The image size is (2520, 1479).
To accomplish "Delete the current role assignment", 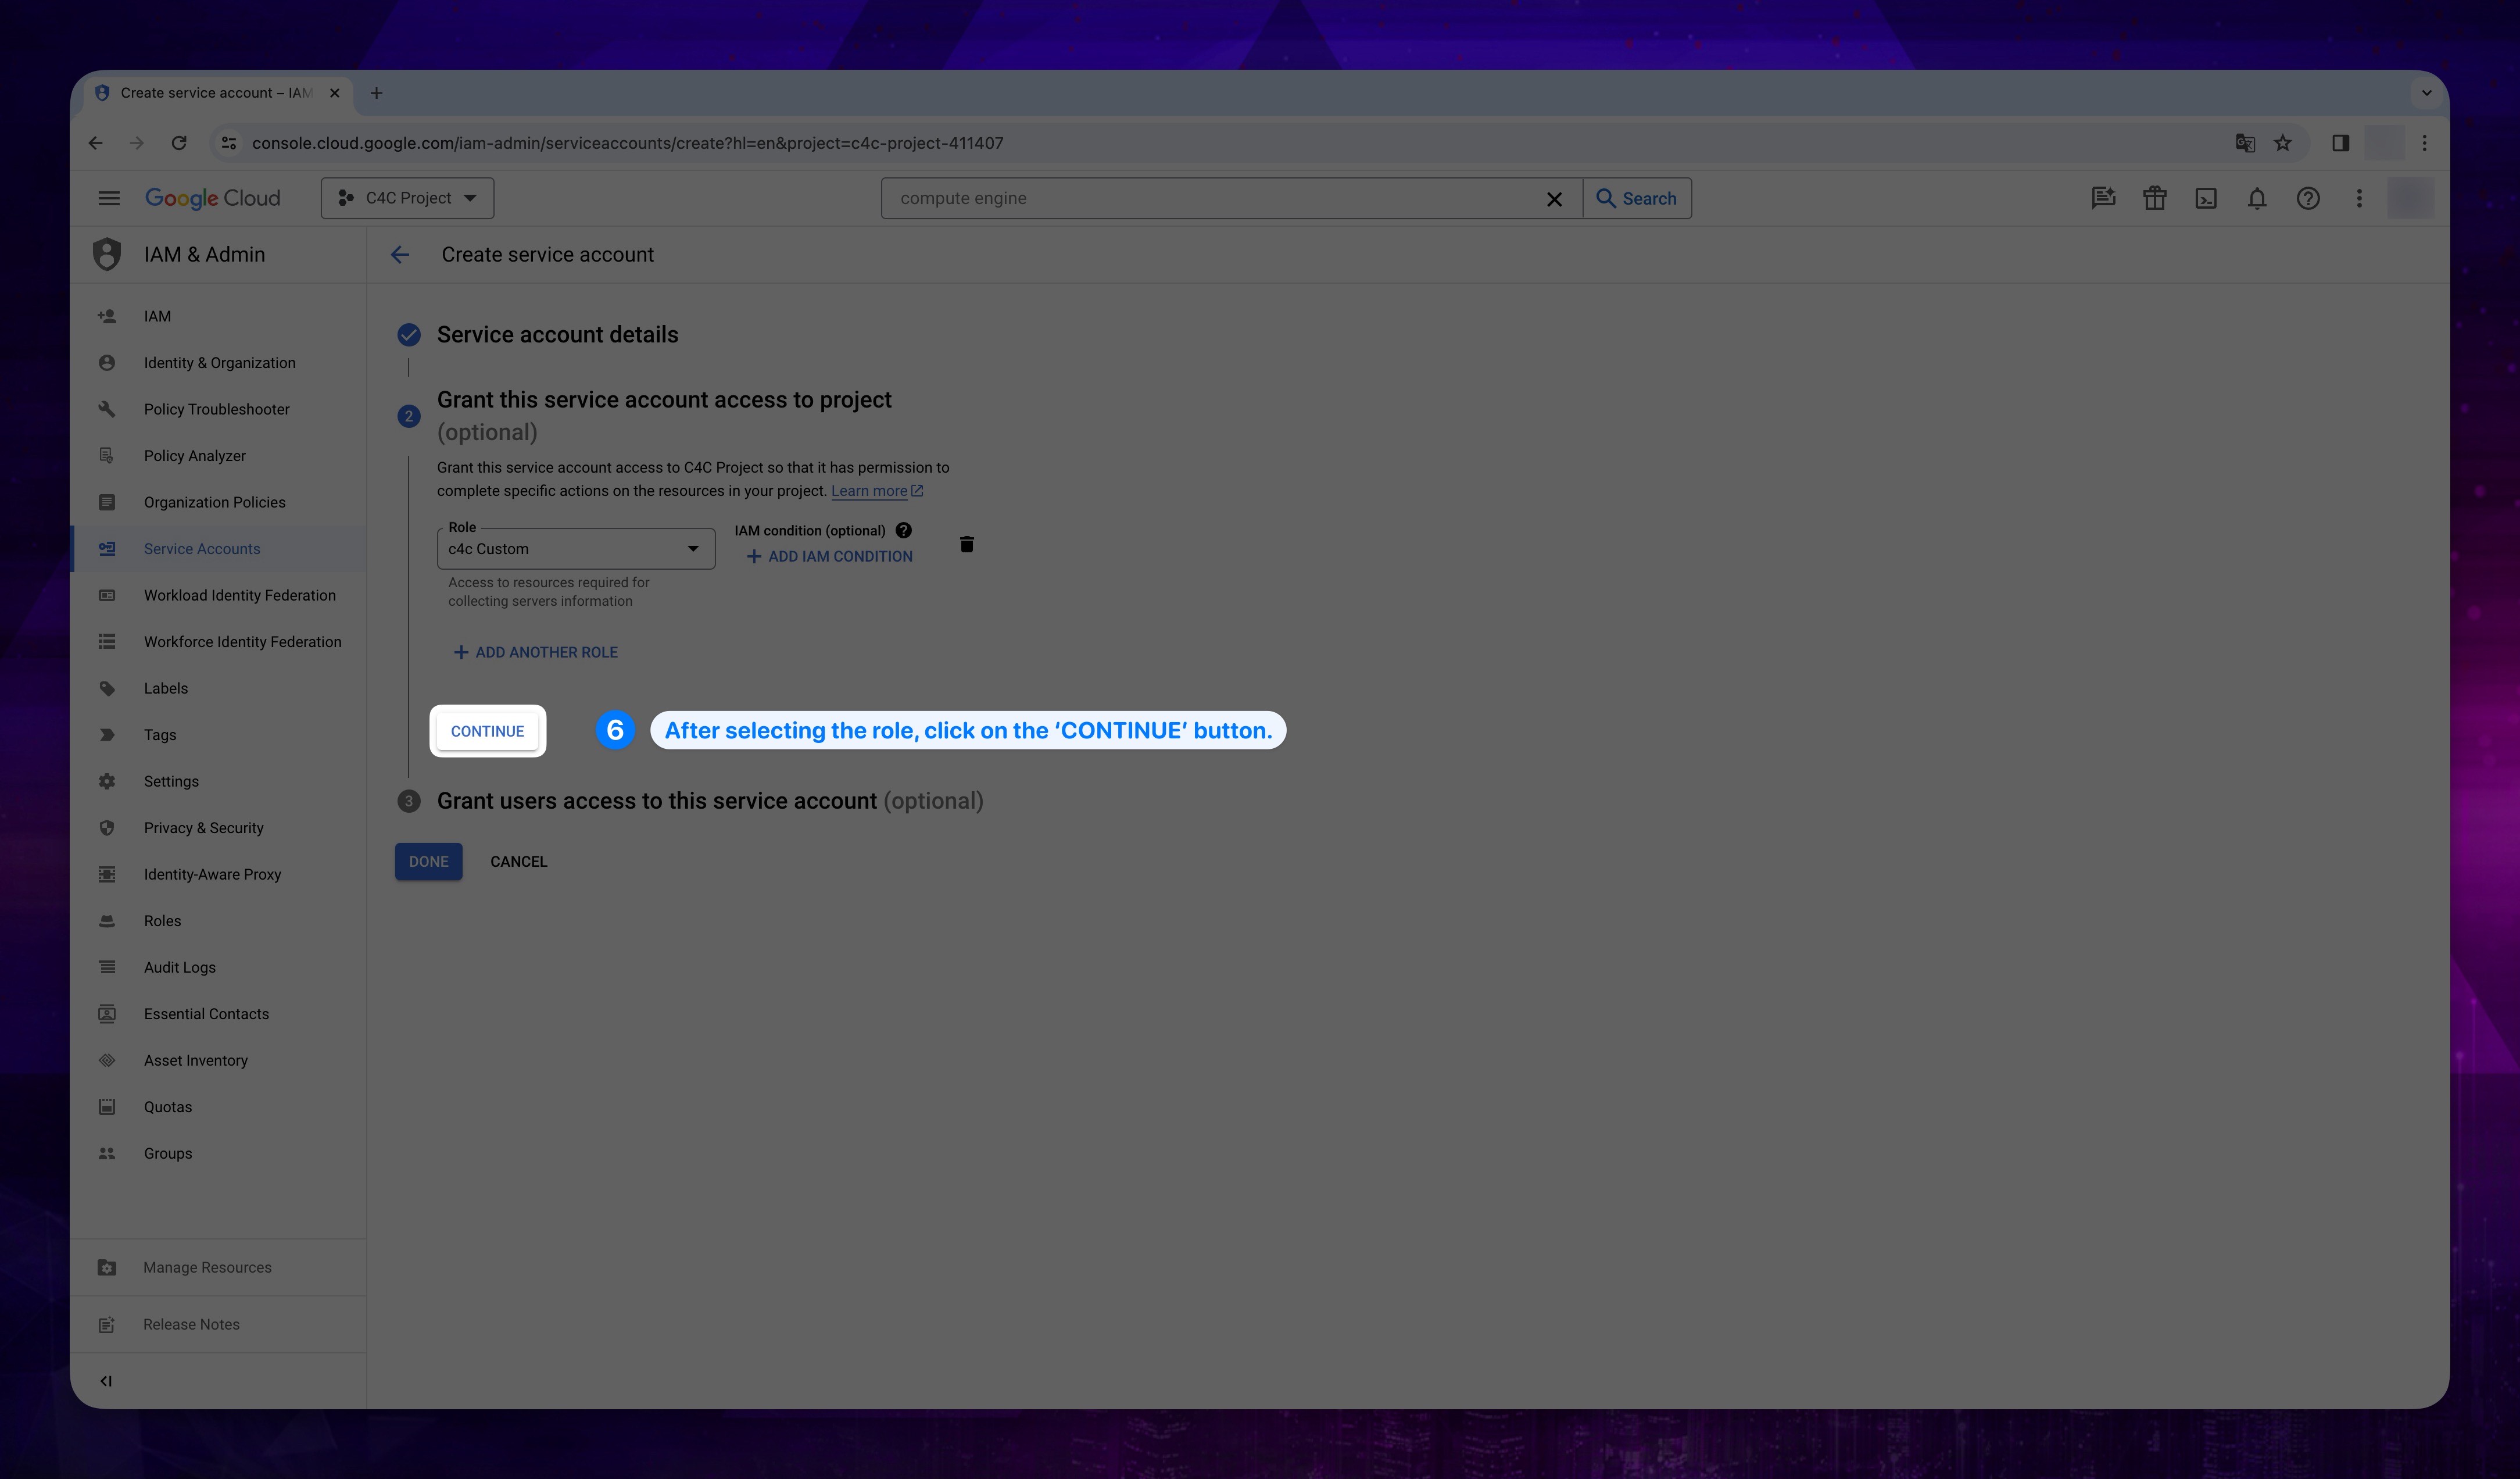I will 966,544.
